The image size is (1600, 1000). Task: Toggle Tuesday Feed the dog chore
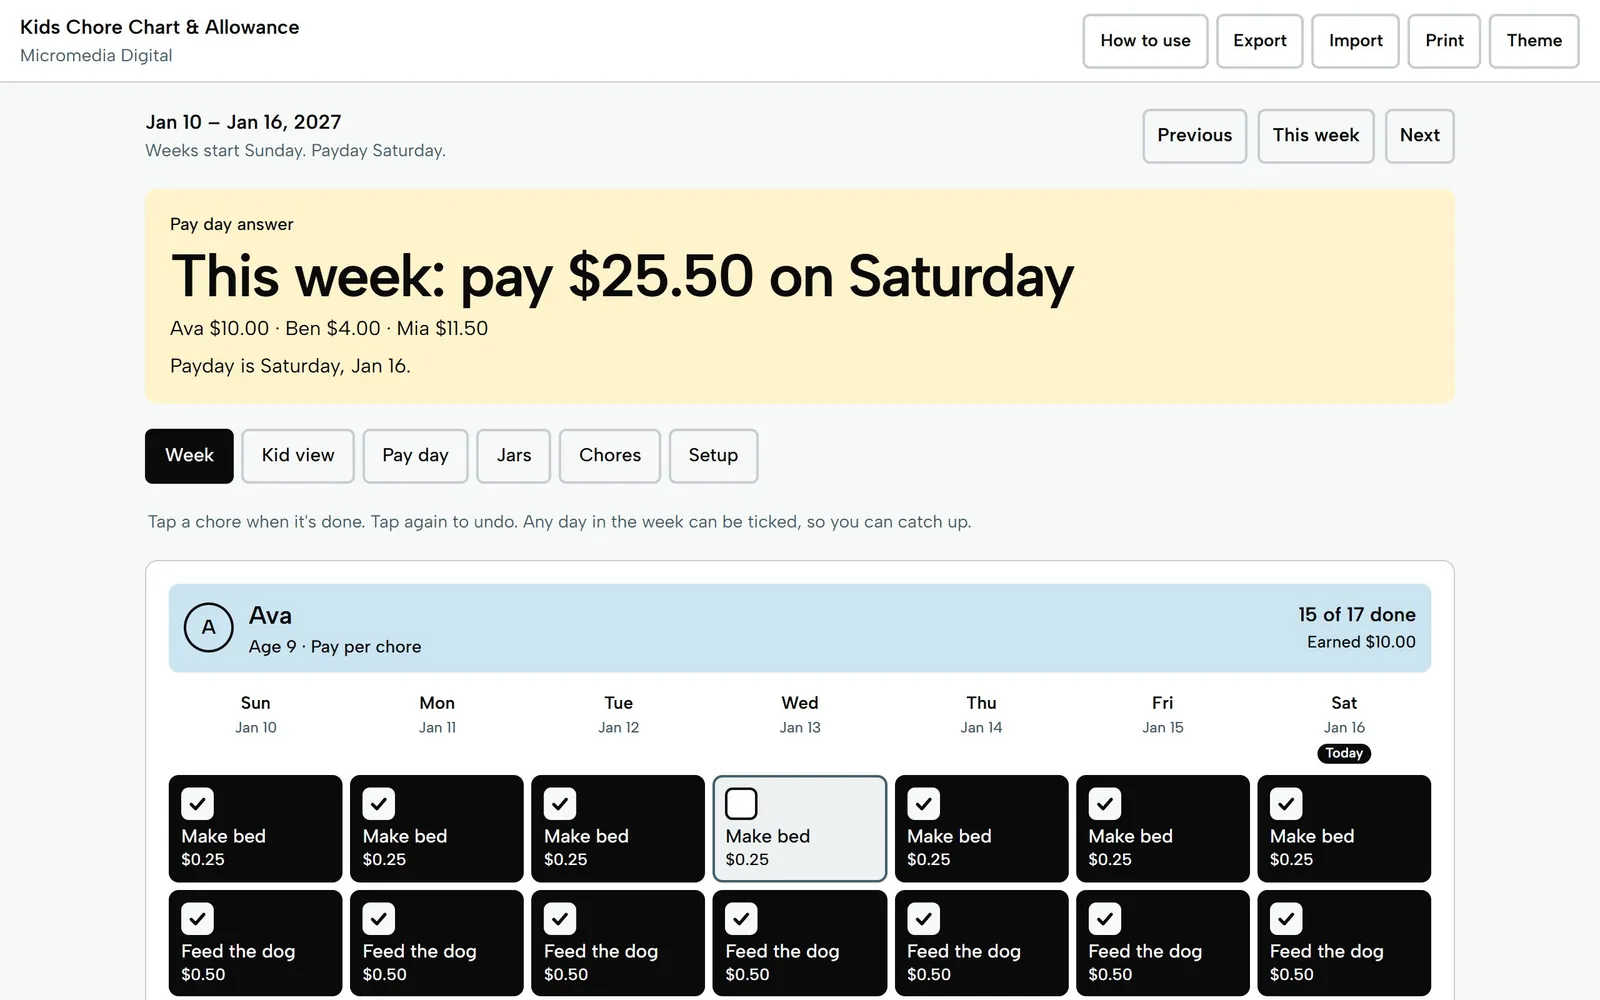point(618,943)
